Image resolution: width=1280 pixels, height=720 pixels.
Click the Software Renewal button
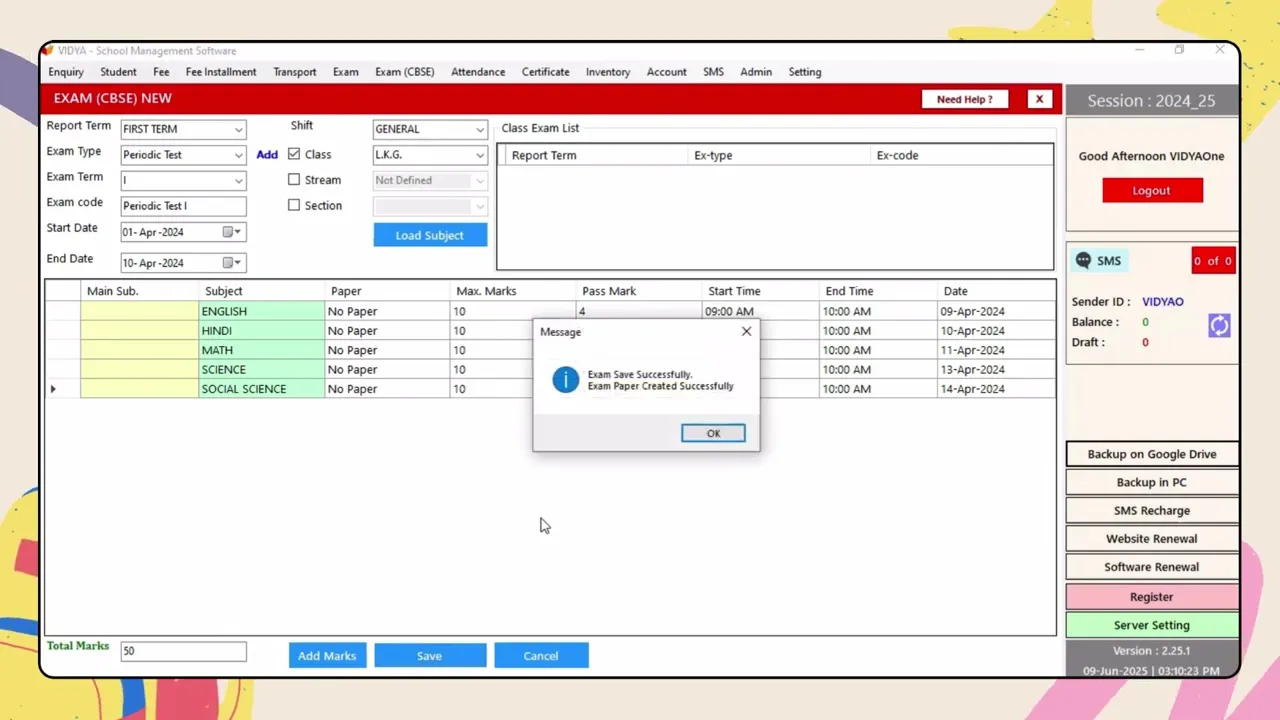pos(1152,567)
